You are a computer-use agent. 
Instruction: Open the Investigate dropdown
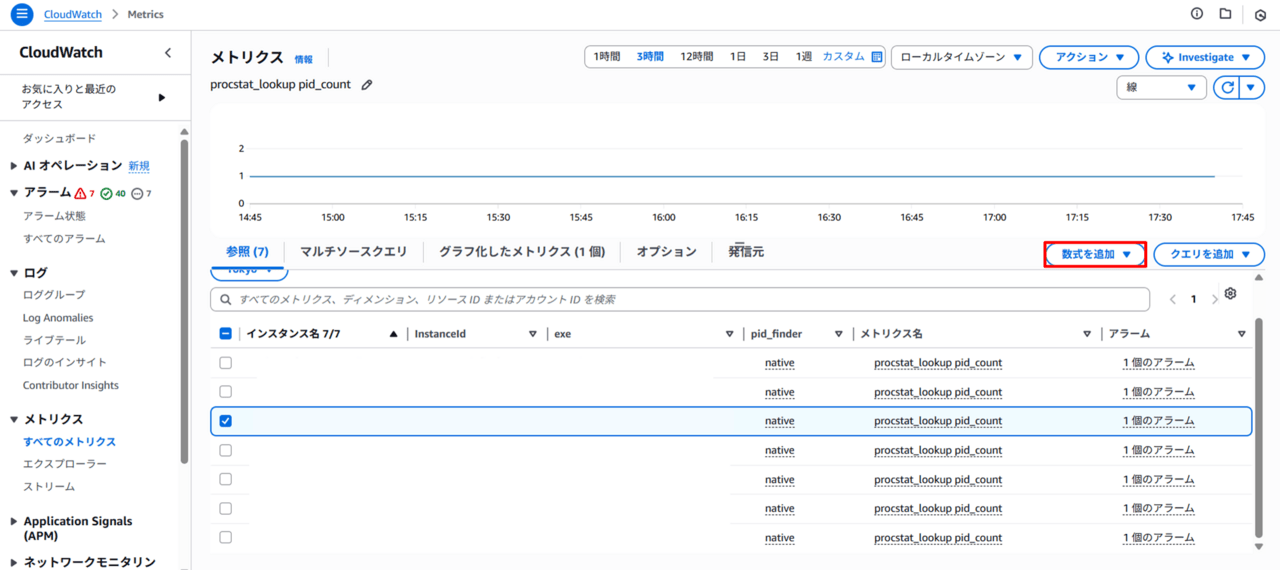pos(1205,57)
